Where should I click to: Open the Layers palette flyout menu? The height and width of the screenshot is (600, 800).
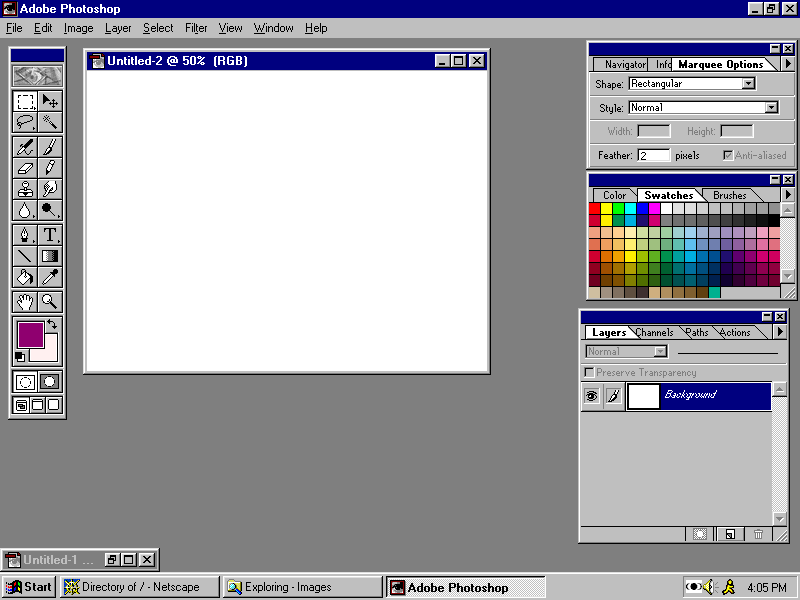pyautogui.click(x=780, y=332)
